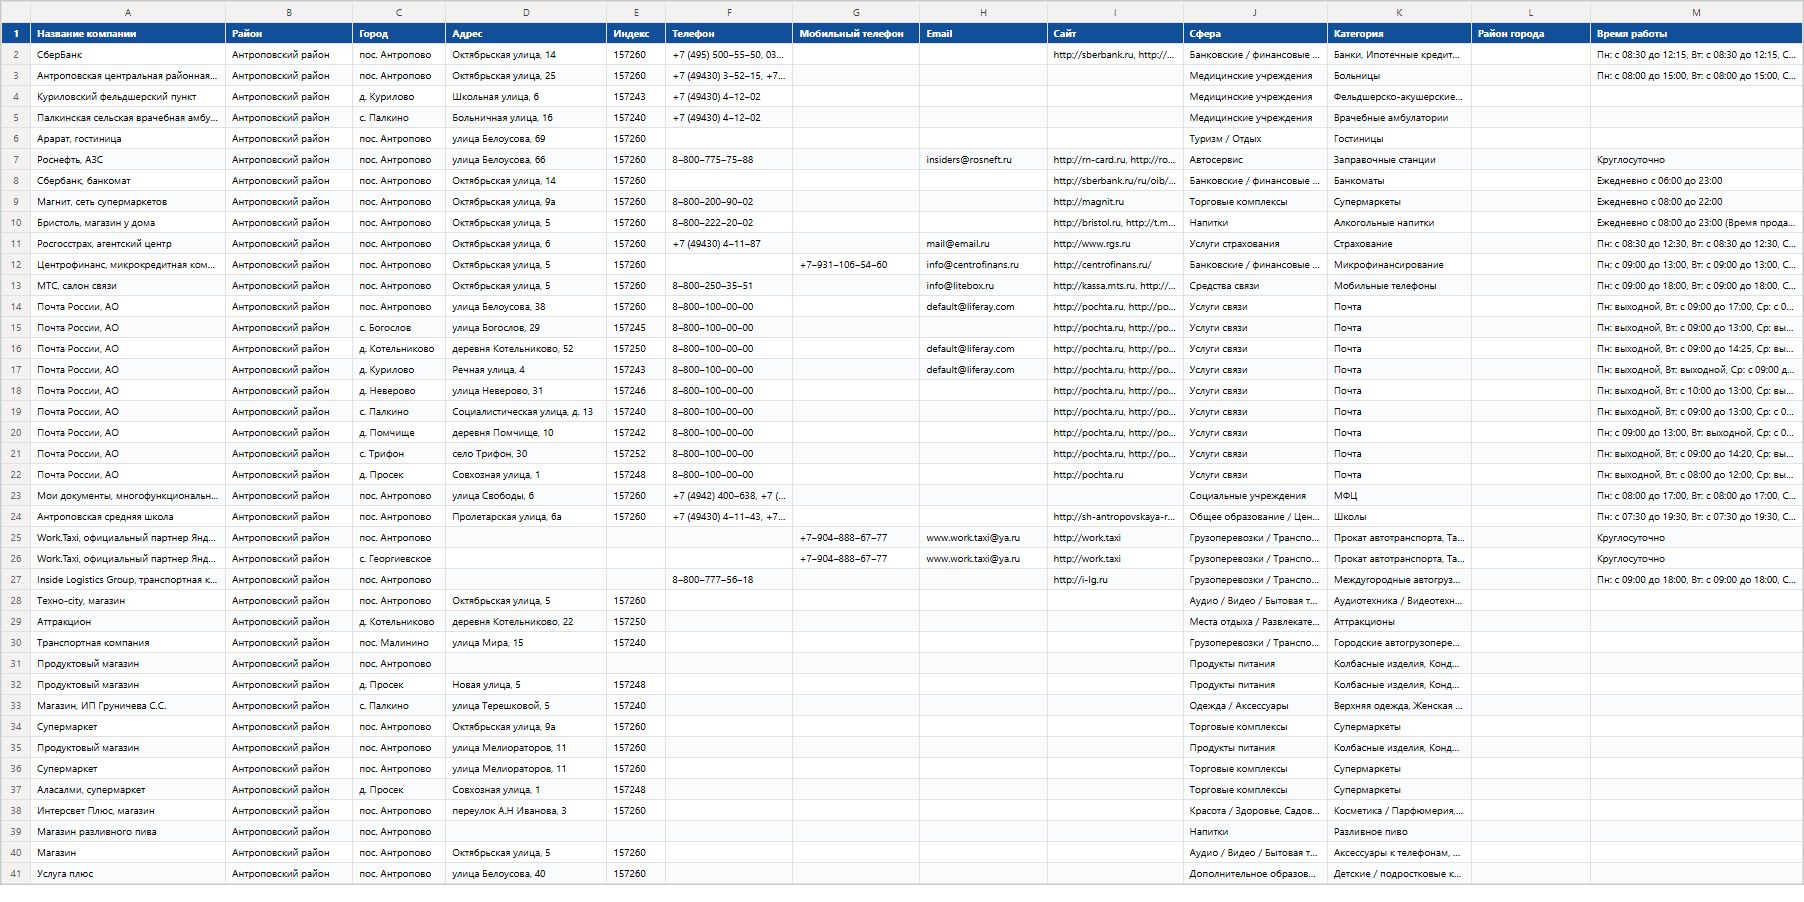This screenshot has width=1804, height=902.
Task: Click the address 'Речная улица, 4'
Action: pyautogui.click(x=526, y=370)
